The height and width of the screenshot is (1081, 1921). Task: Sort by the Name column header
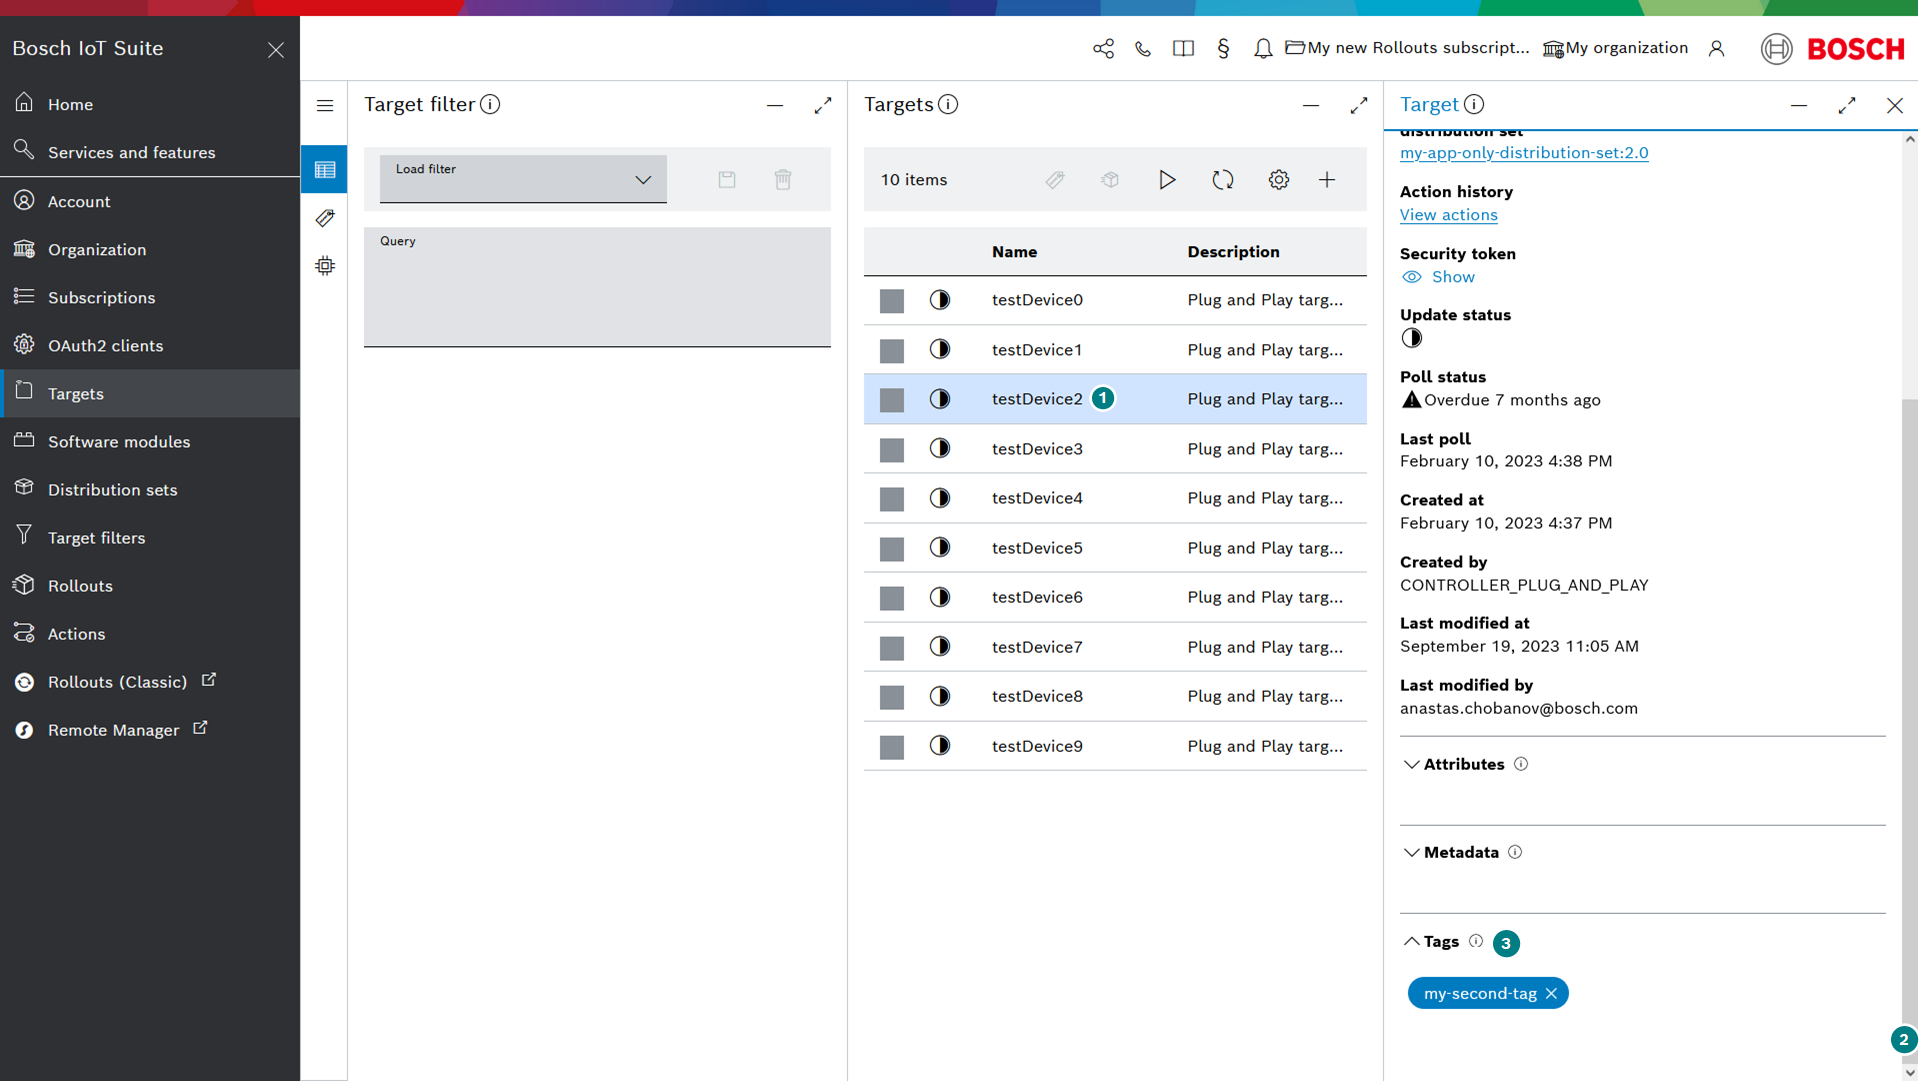coord(1014,252)
